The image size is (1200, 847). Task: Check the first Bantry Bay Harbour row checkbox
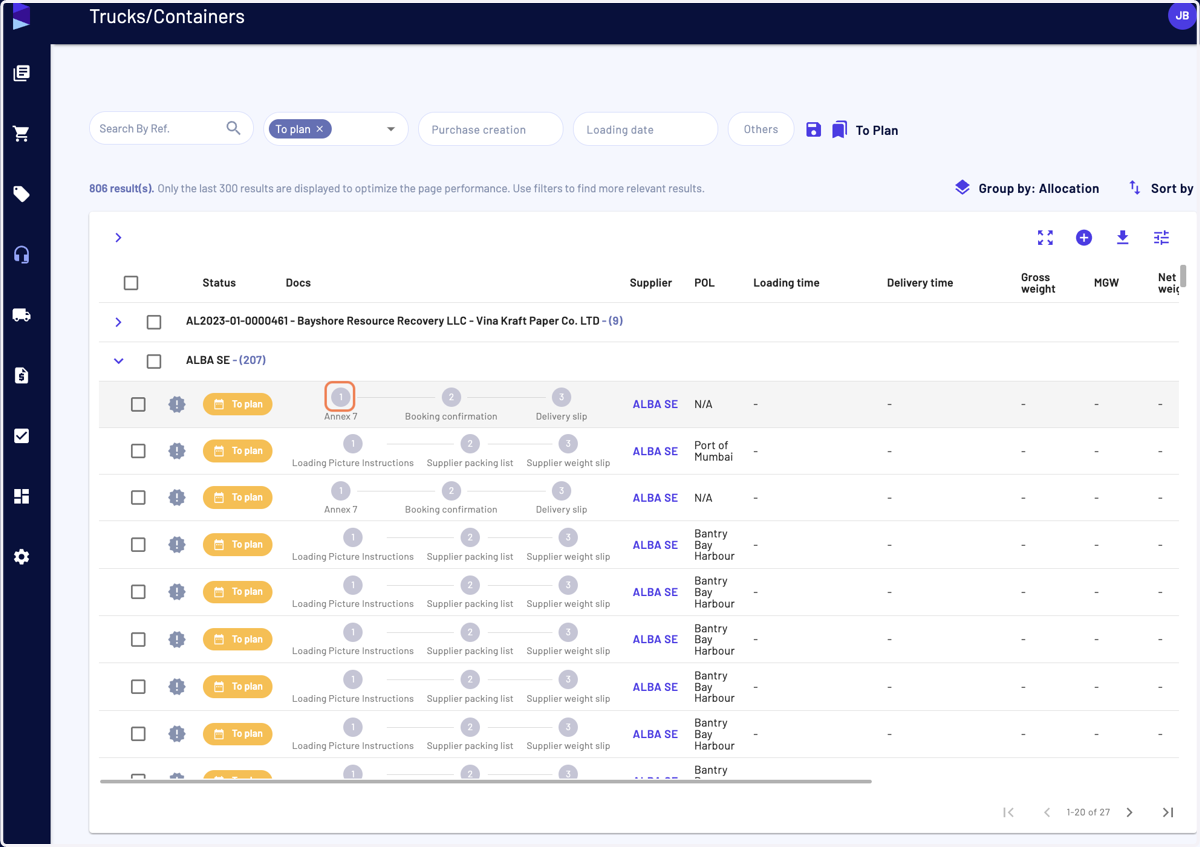[138, 545]
